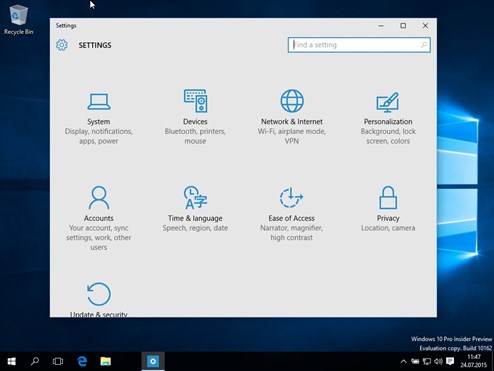Click the magnifier icon in search box

424,45
